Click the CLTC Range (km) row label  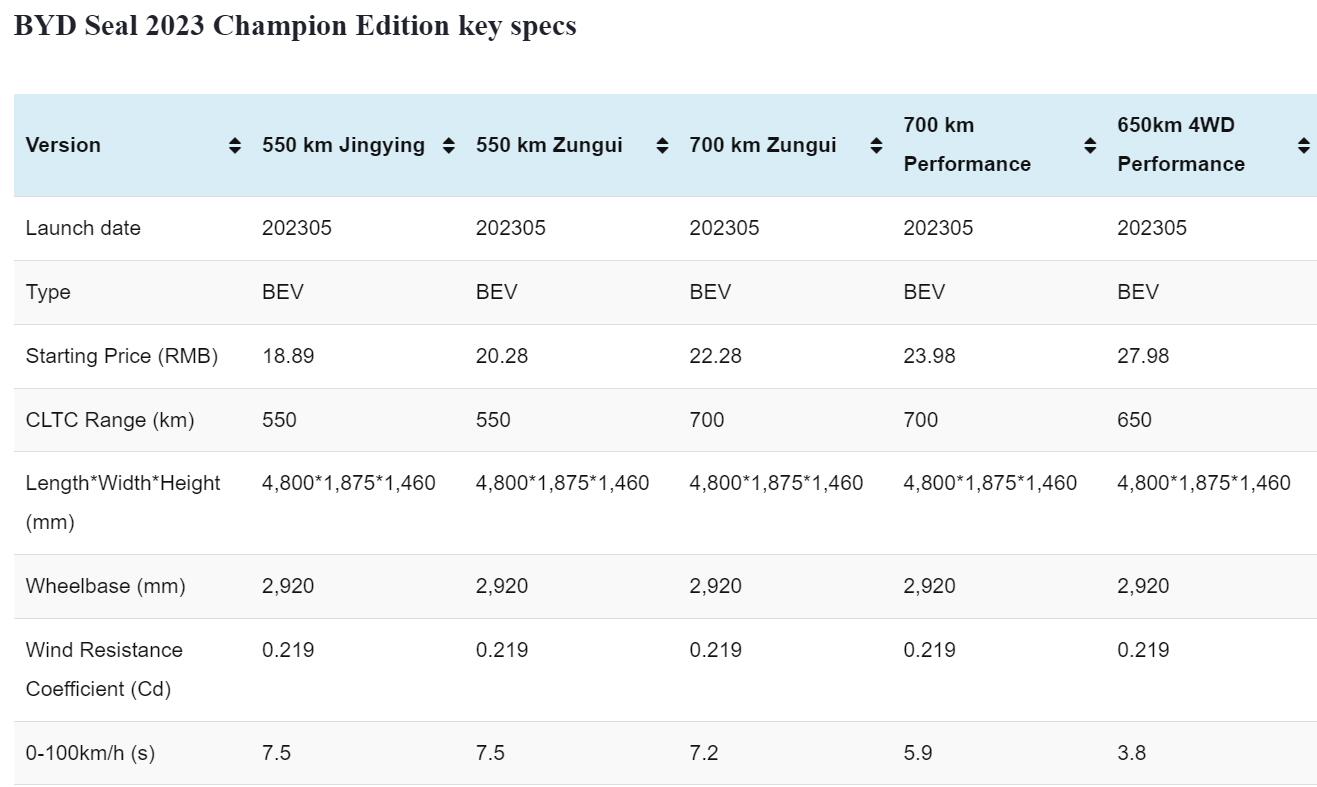(x=110, y=420)
